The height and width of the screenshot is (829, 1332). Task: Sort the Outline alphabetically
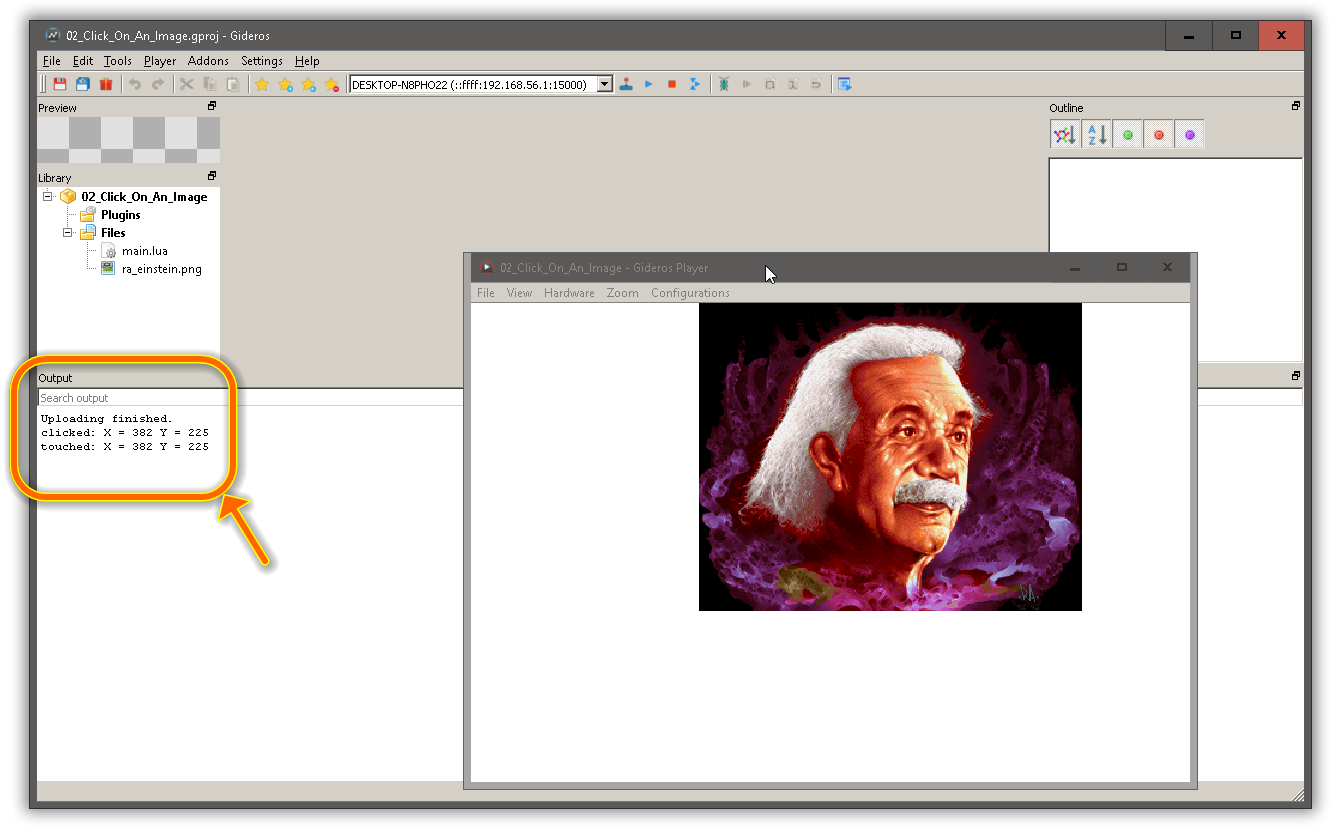[x=1096, y=133]
